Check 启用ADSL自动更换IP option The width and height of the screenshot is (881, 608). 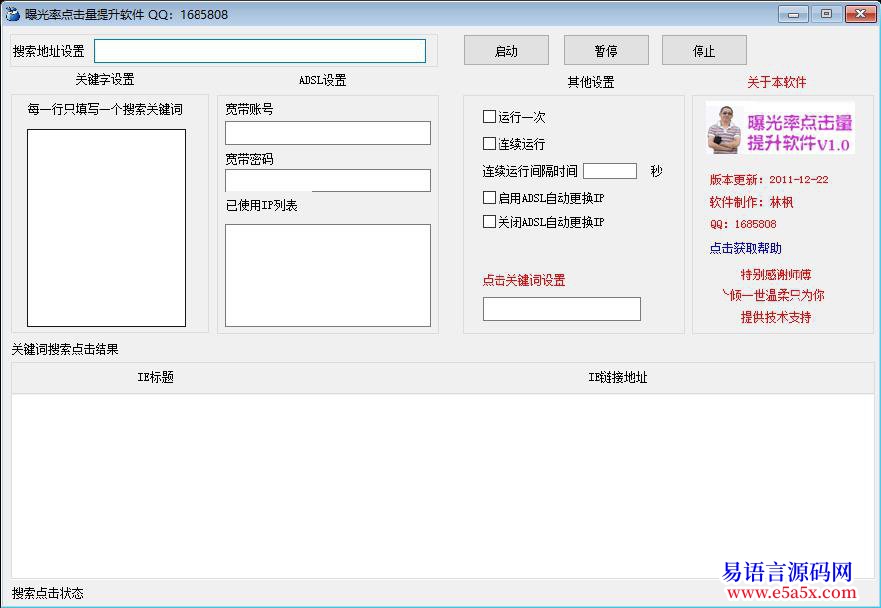coord(487,197)
